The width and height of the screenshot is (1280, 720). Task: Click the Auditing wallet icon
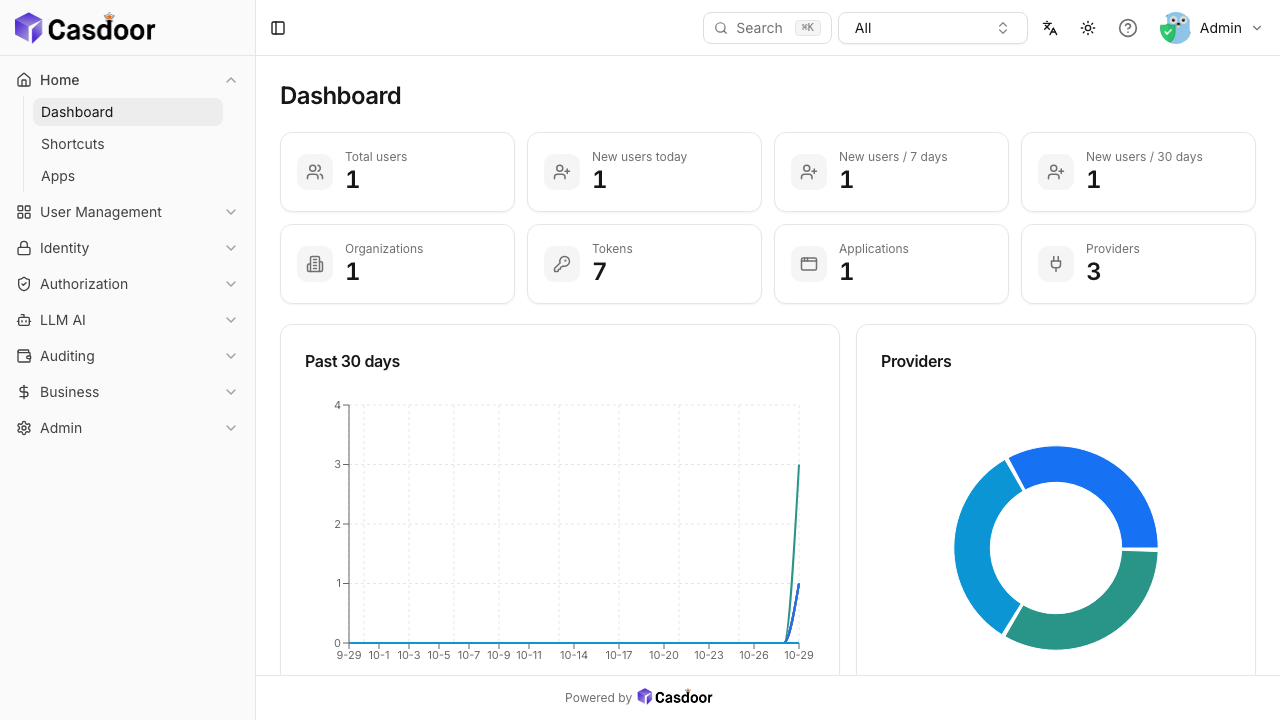click(24, 356)
